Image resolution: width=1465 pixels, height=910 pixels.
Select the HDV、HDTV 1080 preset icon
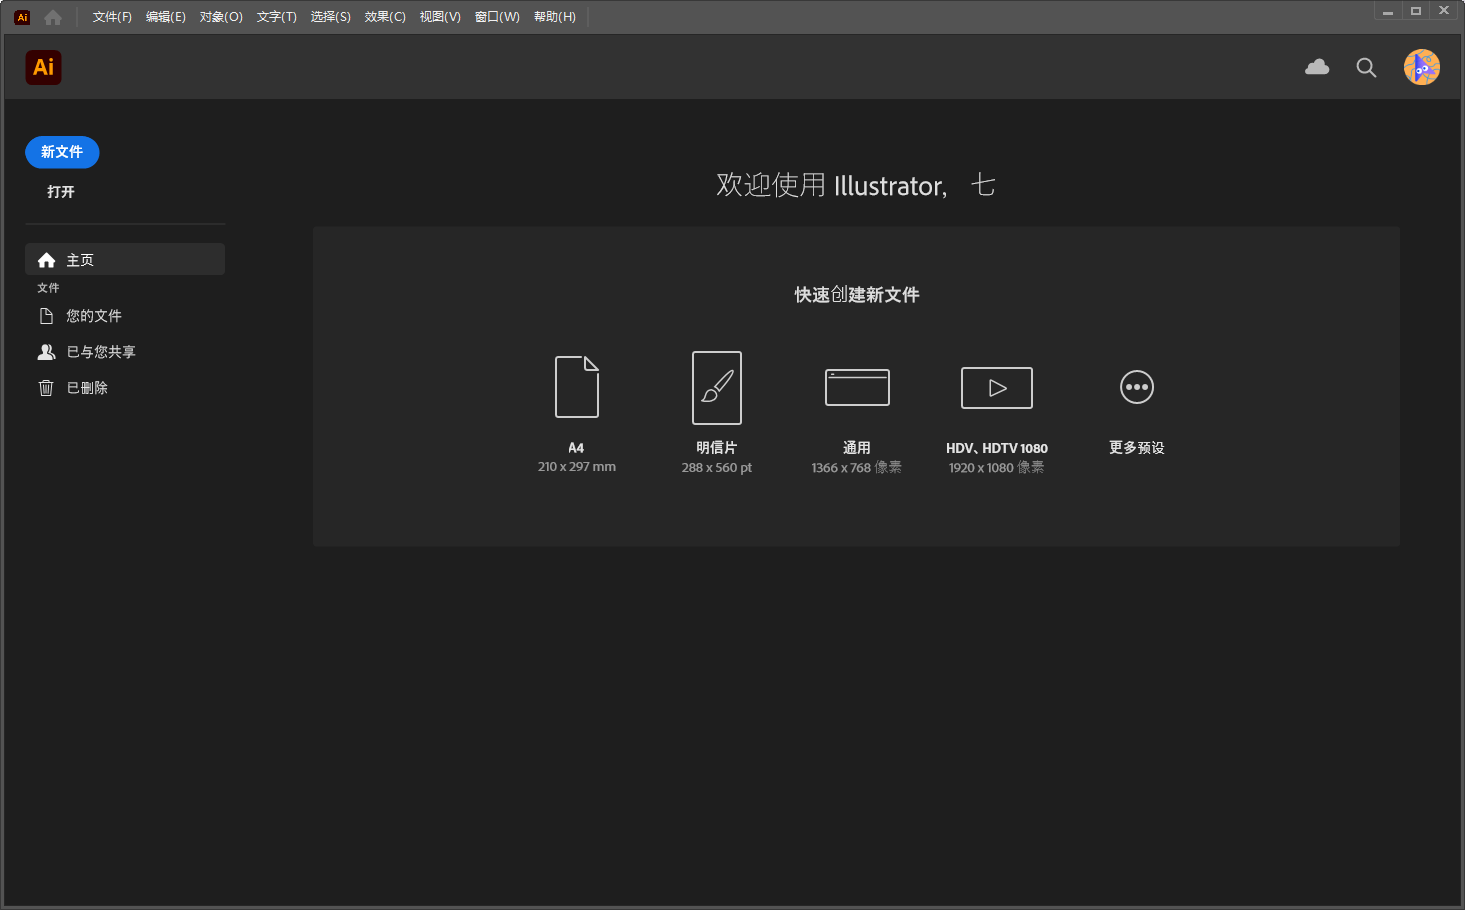(996, 387)
